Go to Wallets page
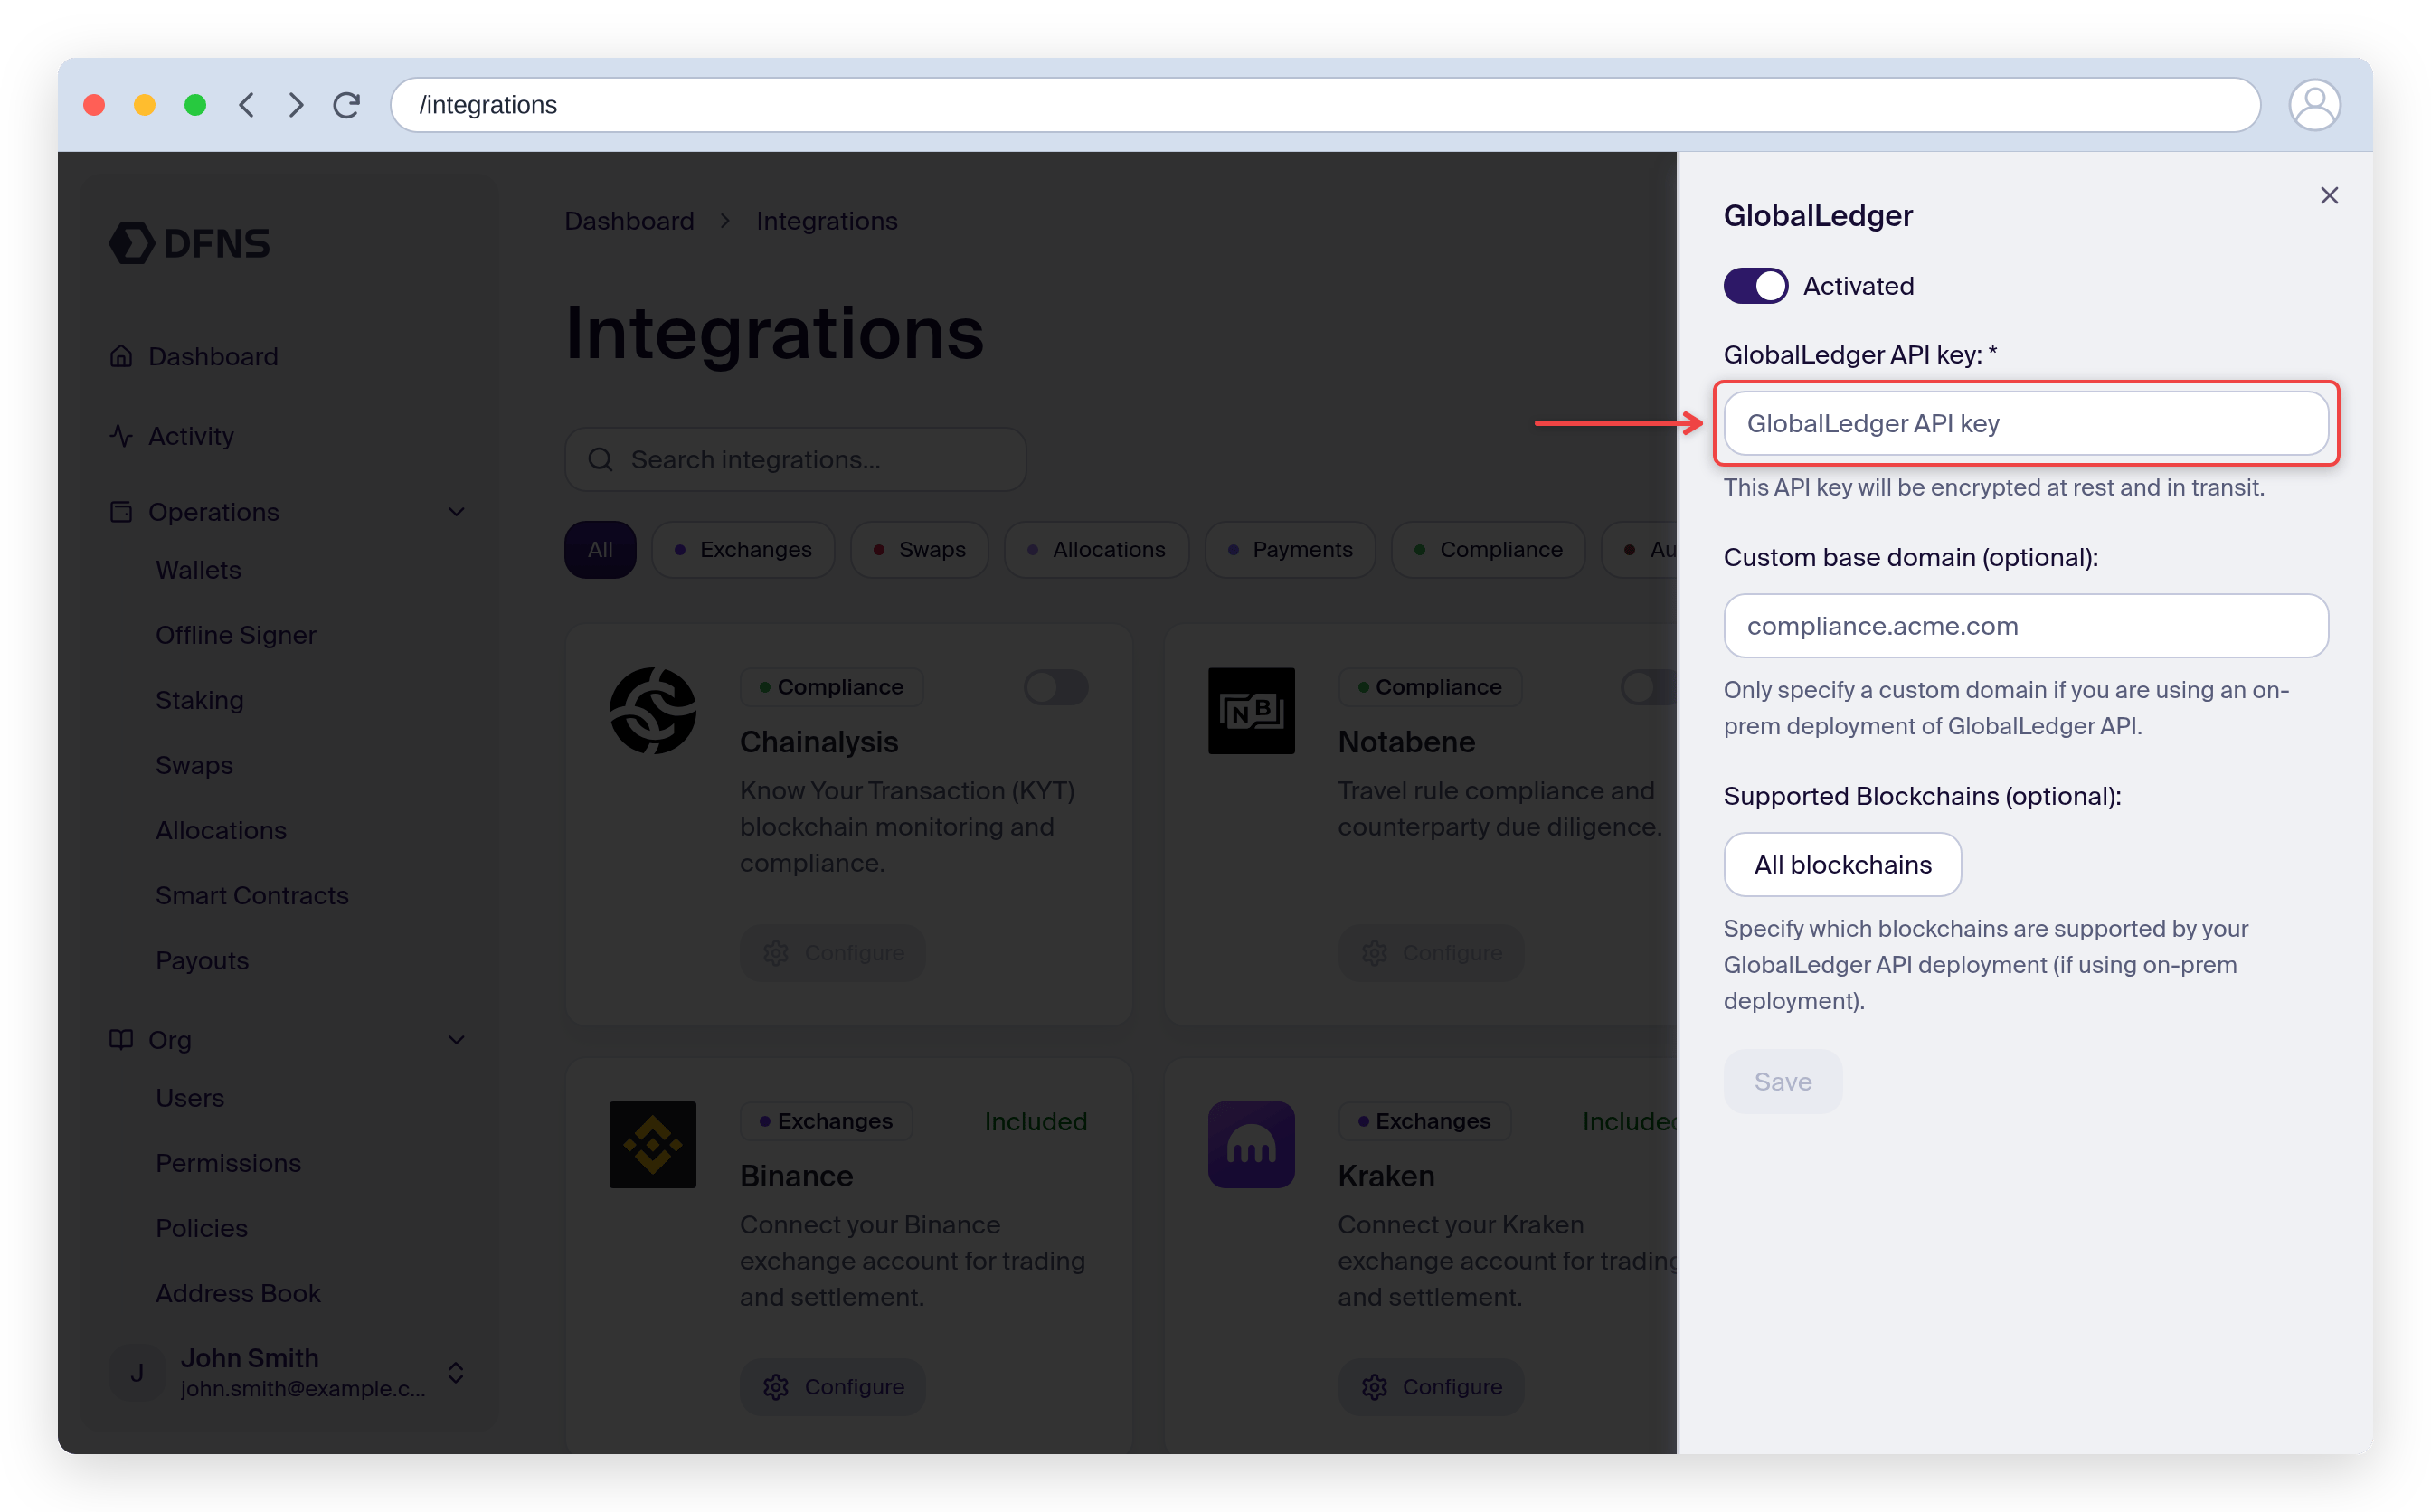Viewport: 2431px width, 1512px height. (x=198, y=570)
